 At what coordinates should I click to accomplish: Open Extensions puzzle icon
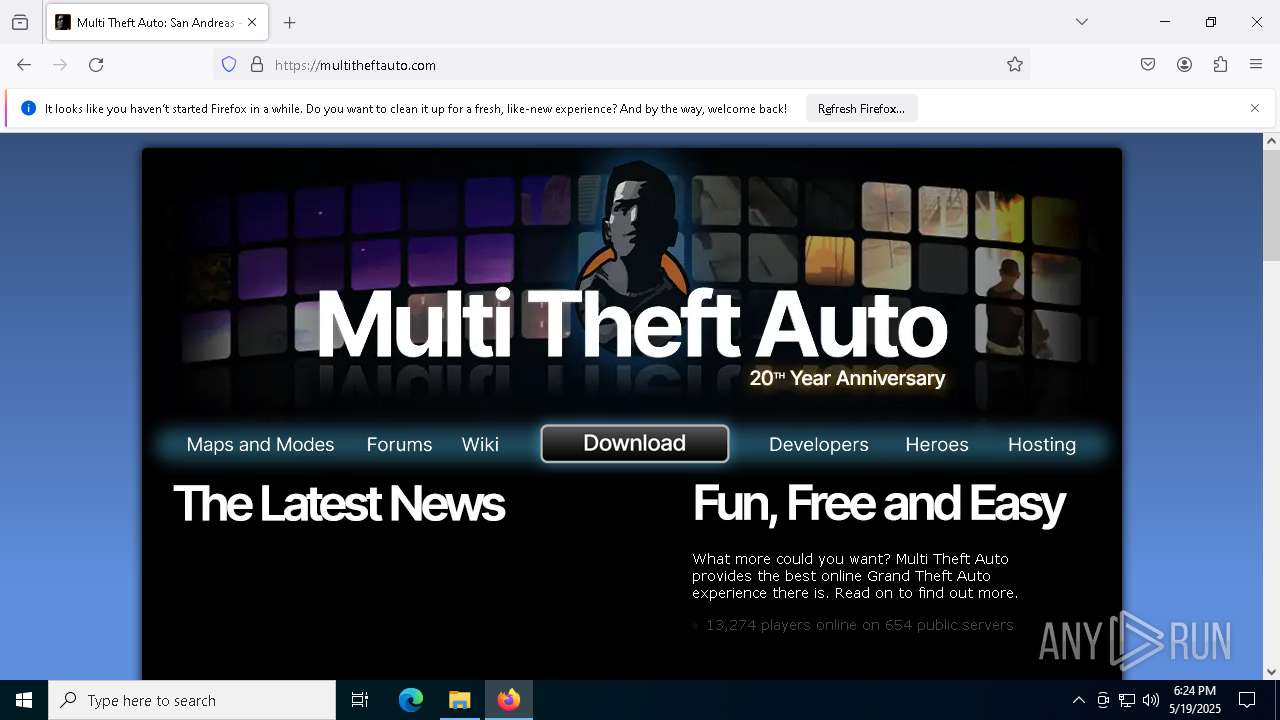coord(1220,65)
